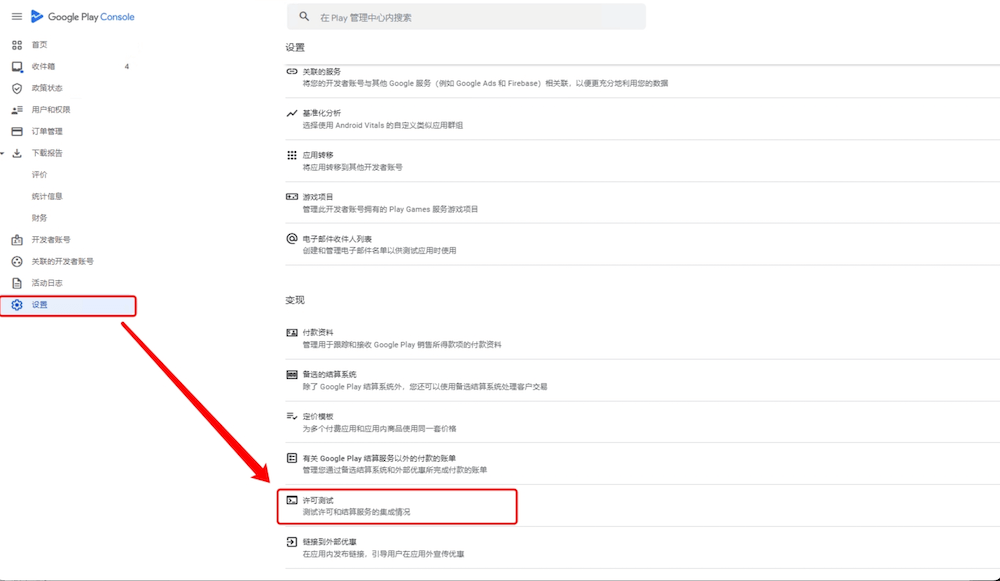Open 收件箱 inbox in sidebar
Screen dimensions: 1000x581
(43, 67)
